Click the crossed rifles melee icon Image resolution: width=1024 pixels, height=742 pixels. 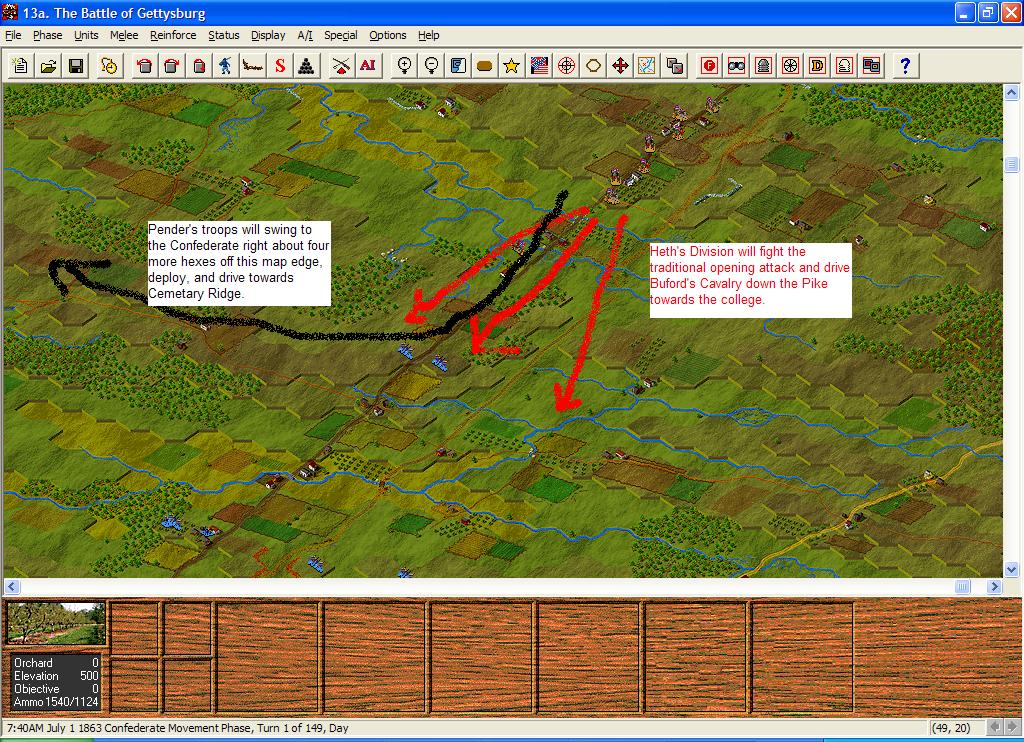click(x=340, y=65)
